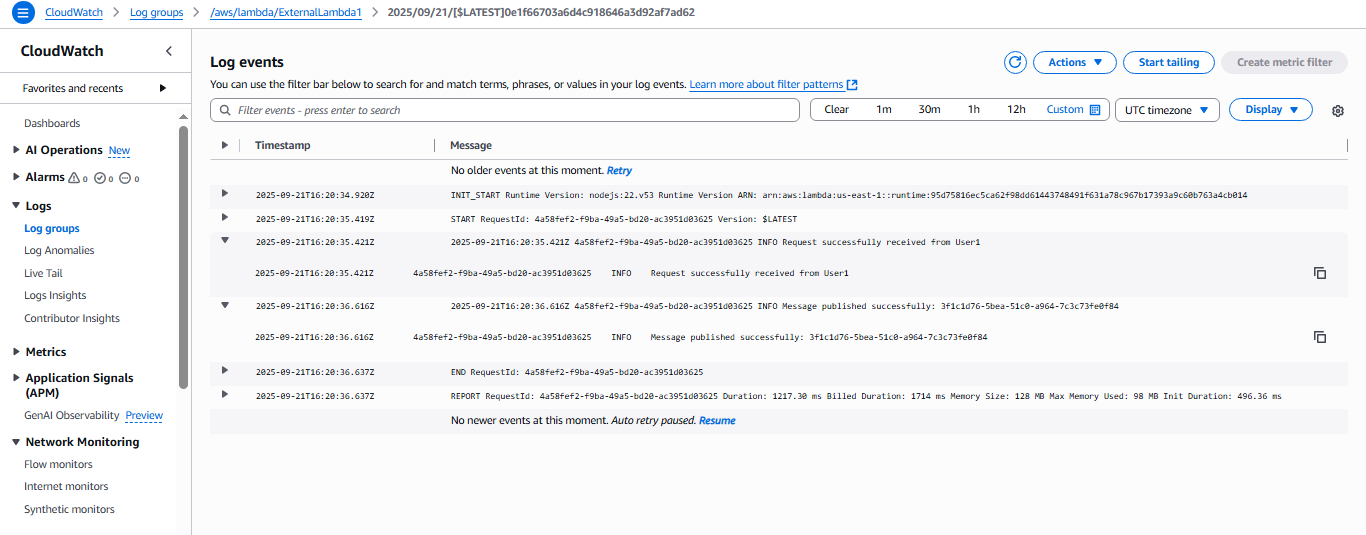Copy the 'Request successfully received from User1' event
The width and height of the screenshot is (1366, 535).
[x=1320, y=273]
